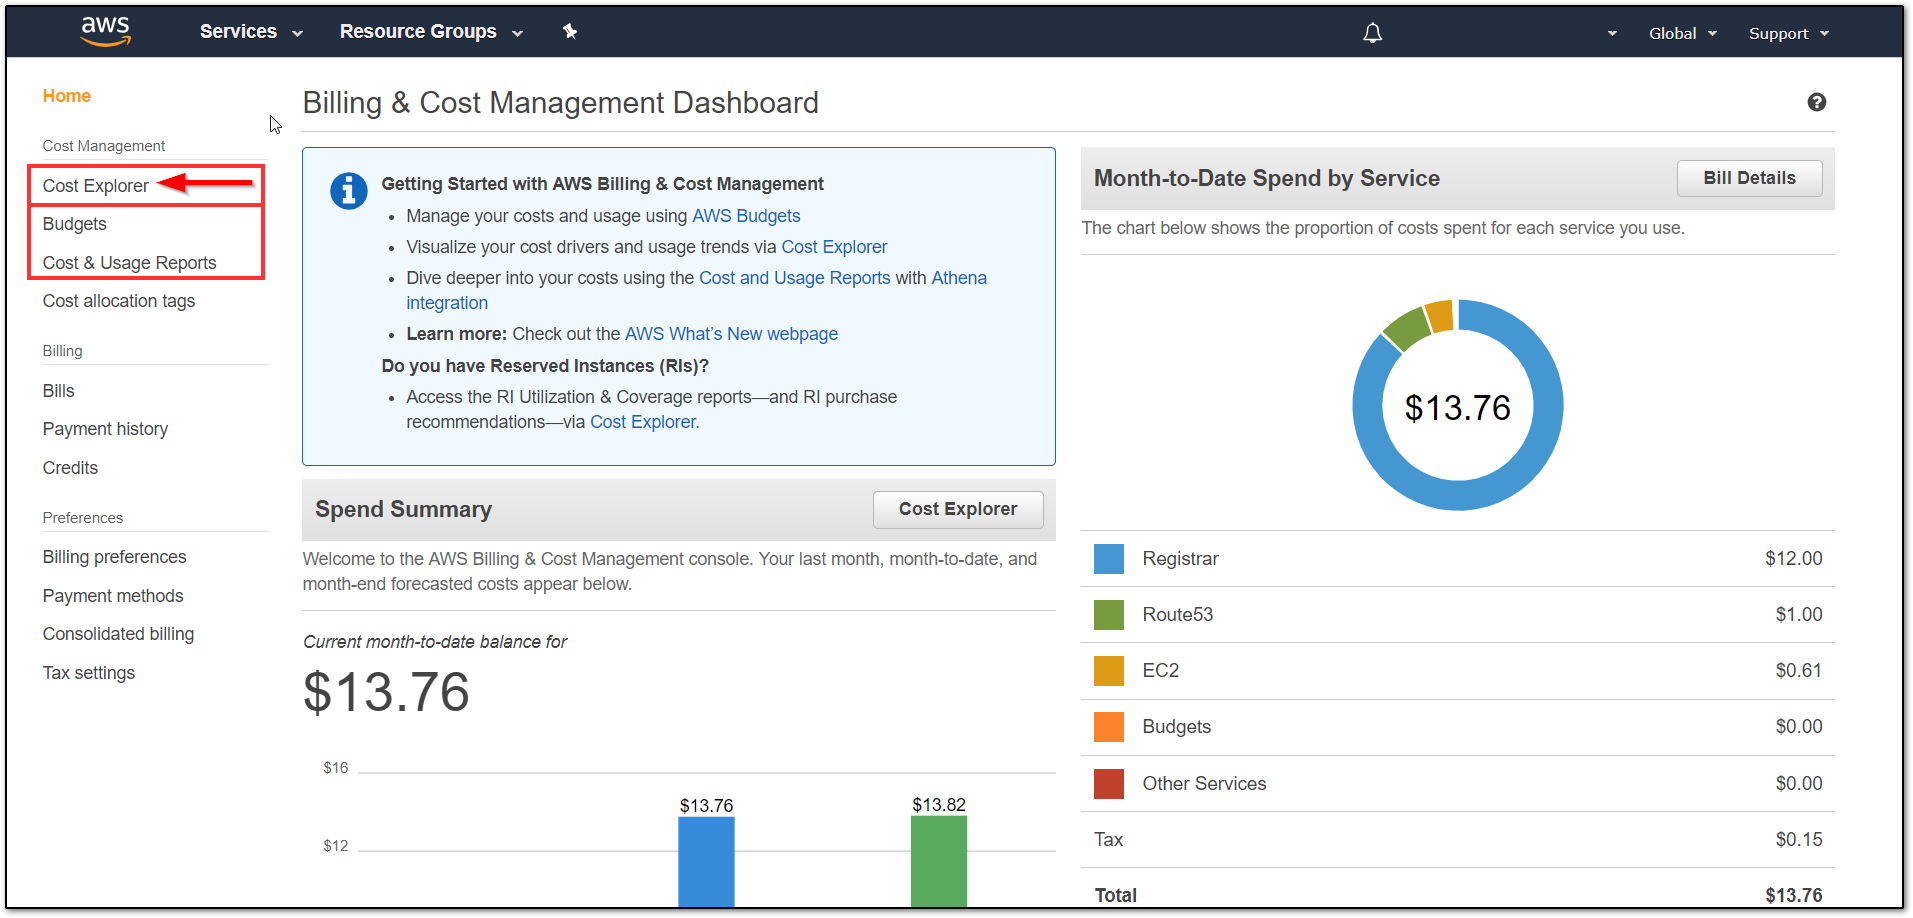The height and width of the screenshot is (918, 1913).
Task: Open Budgets in sidebar
Action: (75, 224)
